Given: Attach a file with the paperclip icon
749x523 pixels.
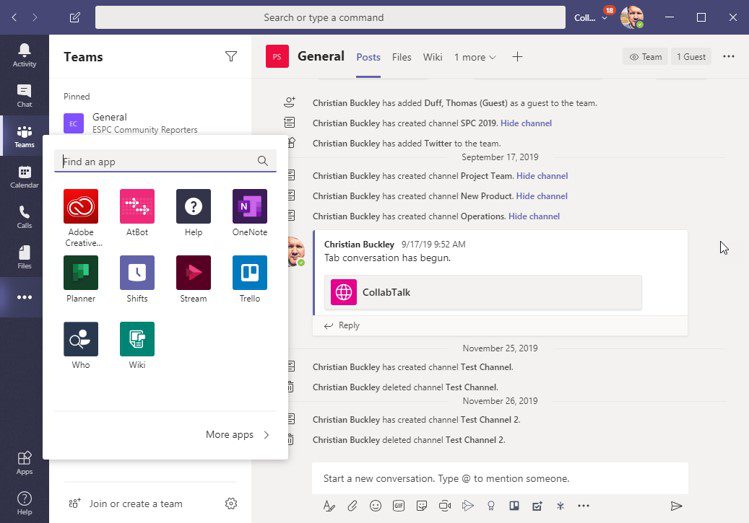Looking at the screenshot, I should point(352,506).
